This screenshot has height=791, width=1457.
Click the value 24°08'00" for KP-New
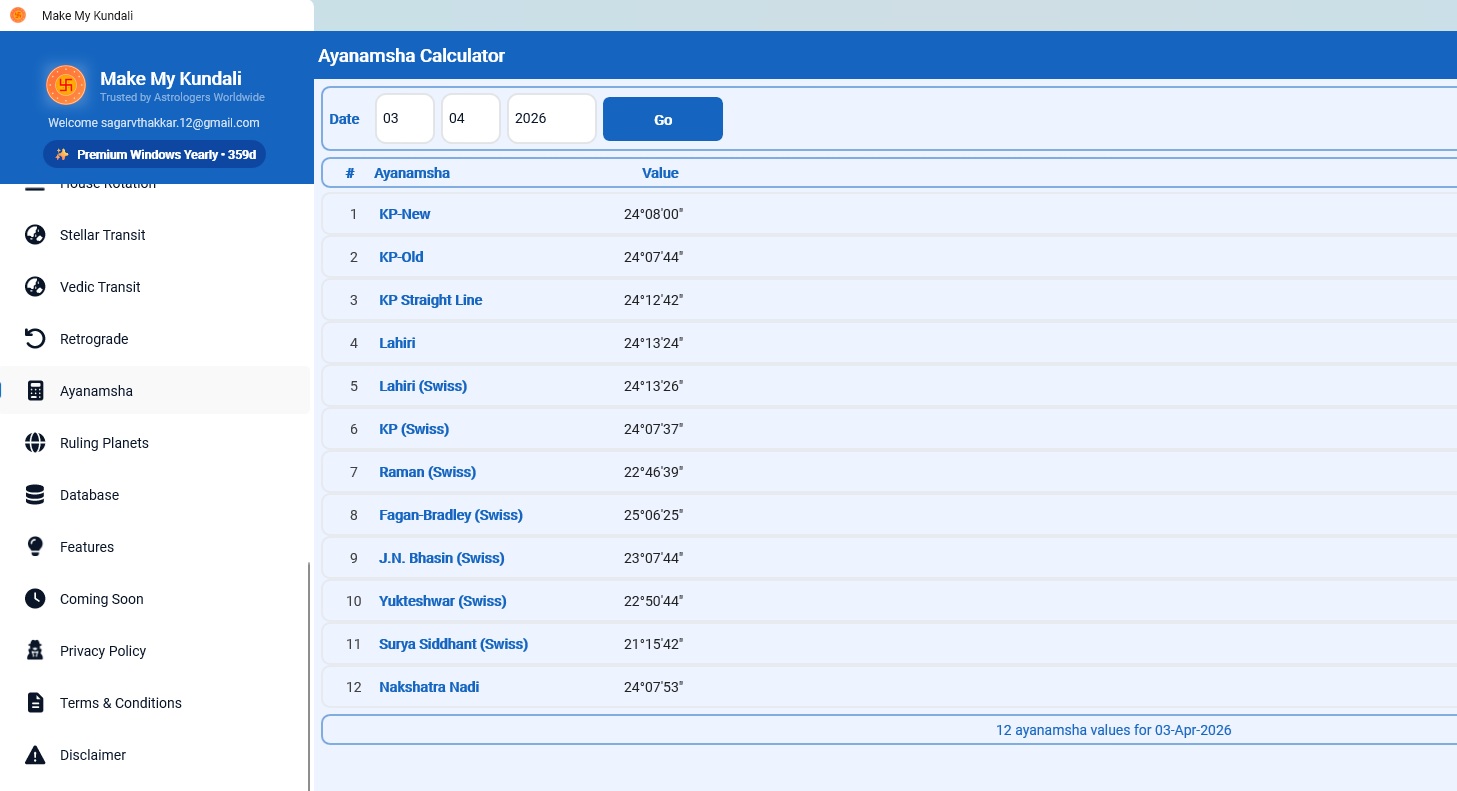coord(654,214)
